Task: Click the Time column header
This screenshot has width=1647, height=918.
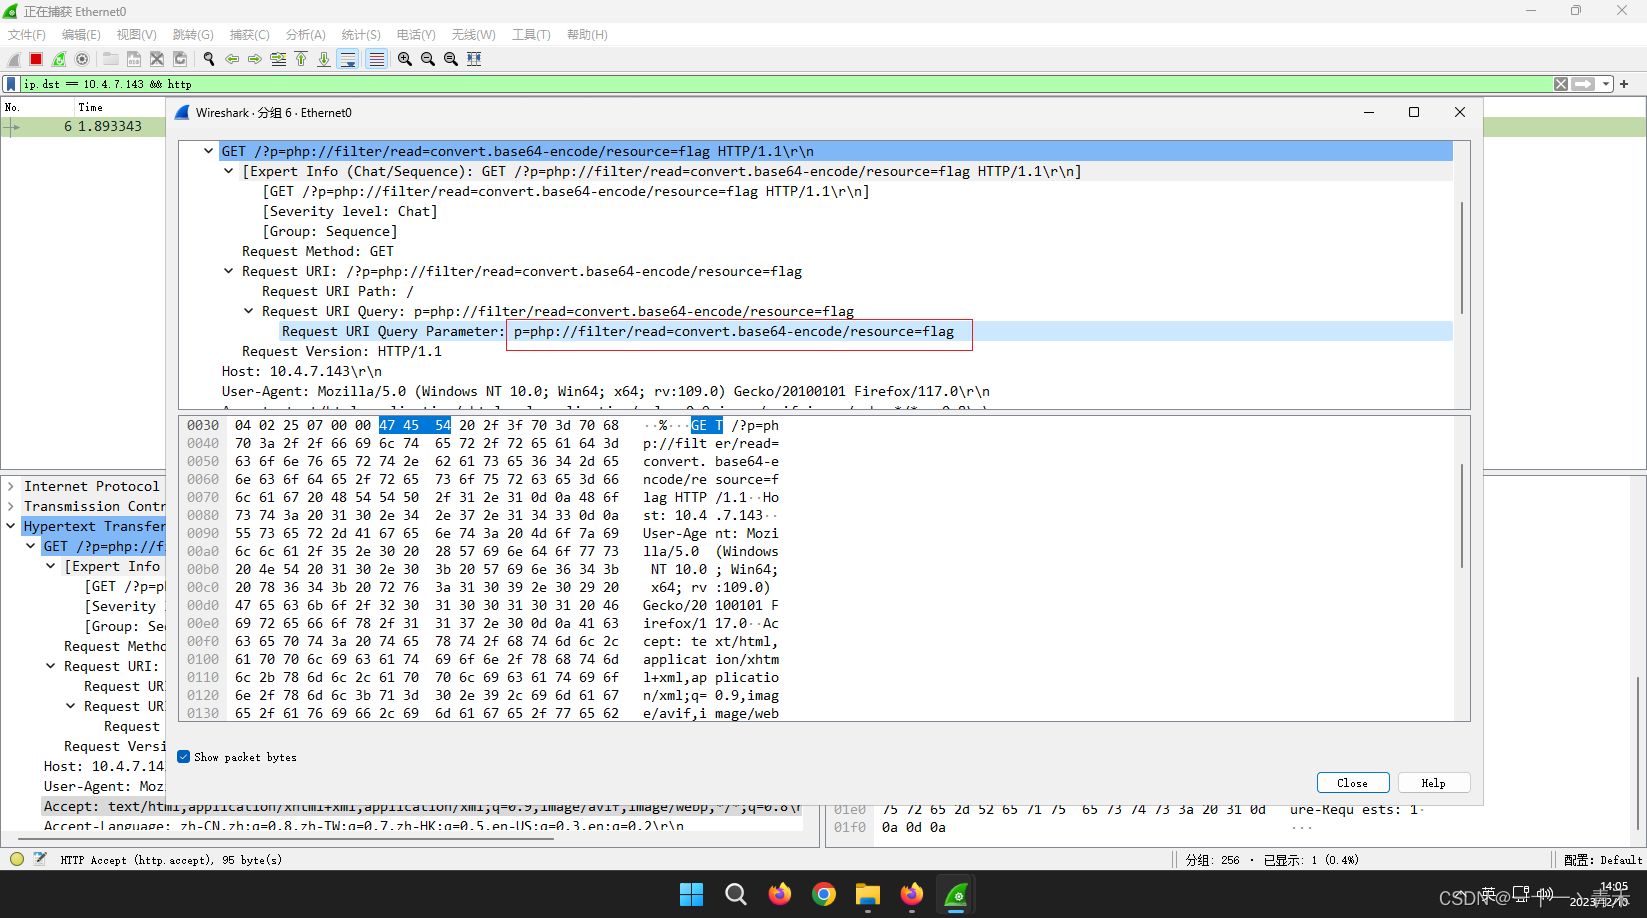Action: pyautogui.click(x=90, y=107)
